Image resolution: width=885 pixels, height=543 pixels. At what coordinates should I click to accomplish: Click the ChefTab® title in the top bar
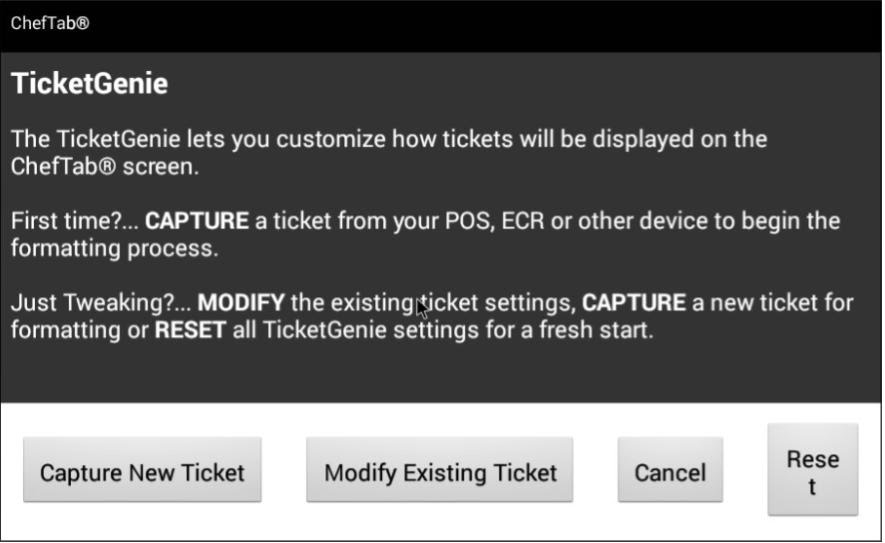point(49,24)
